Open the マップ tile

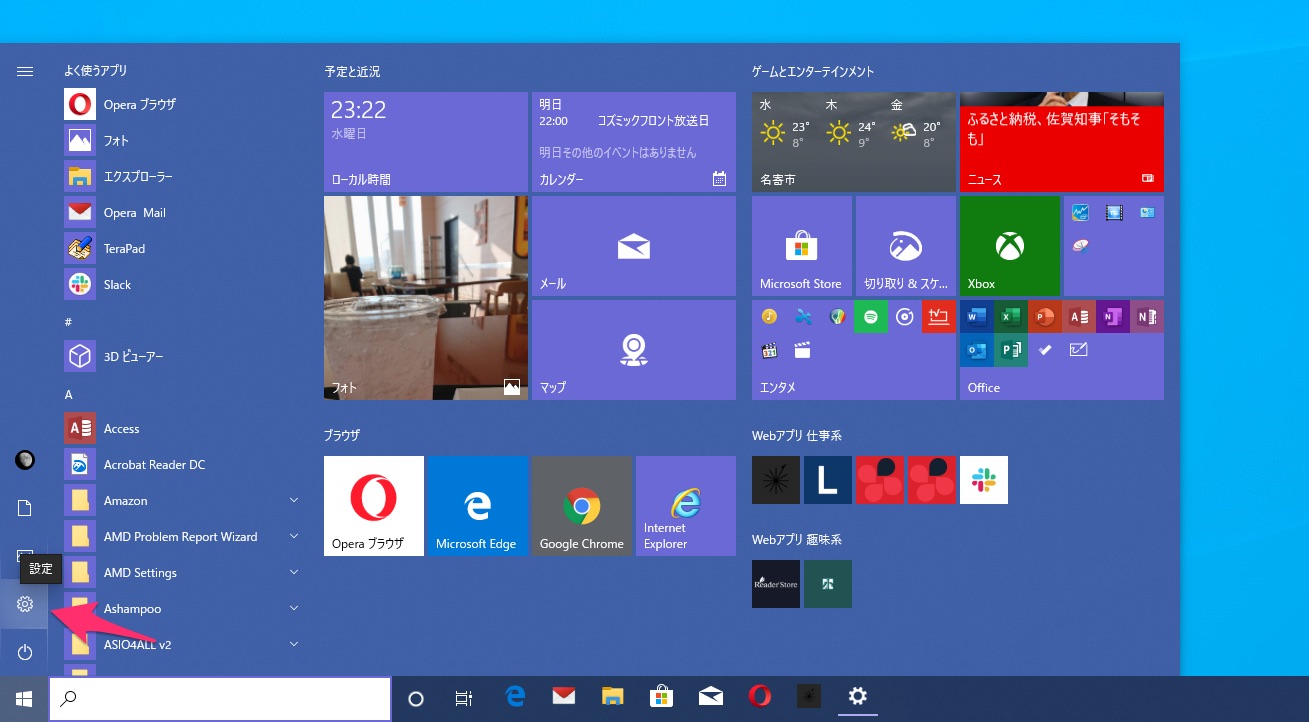coord(634,350)
